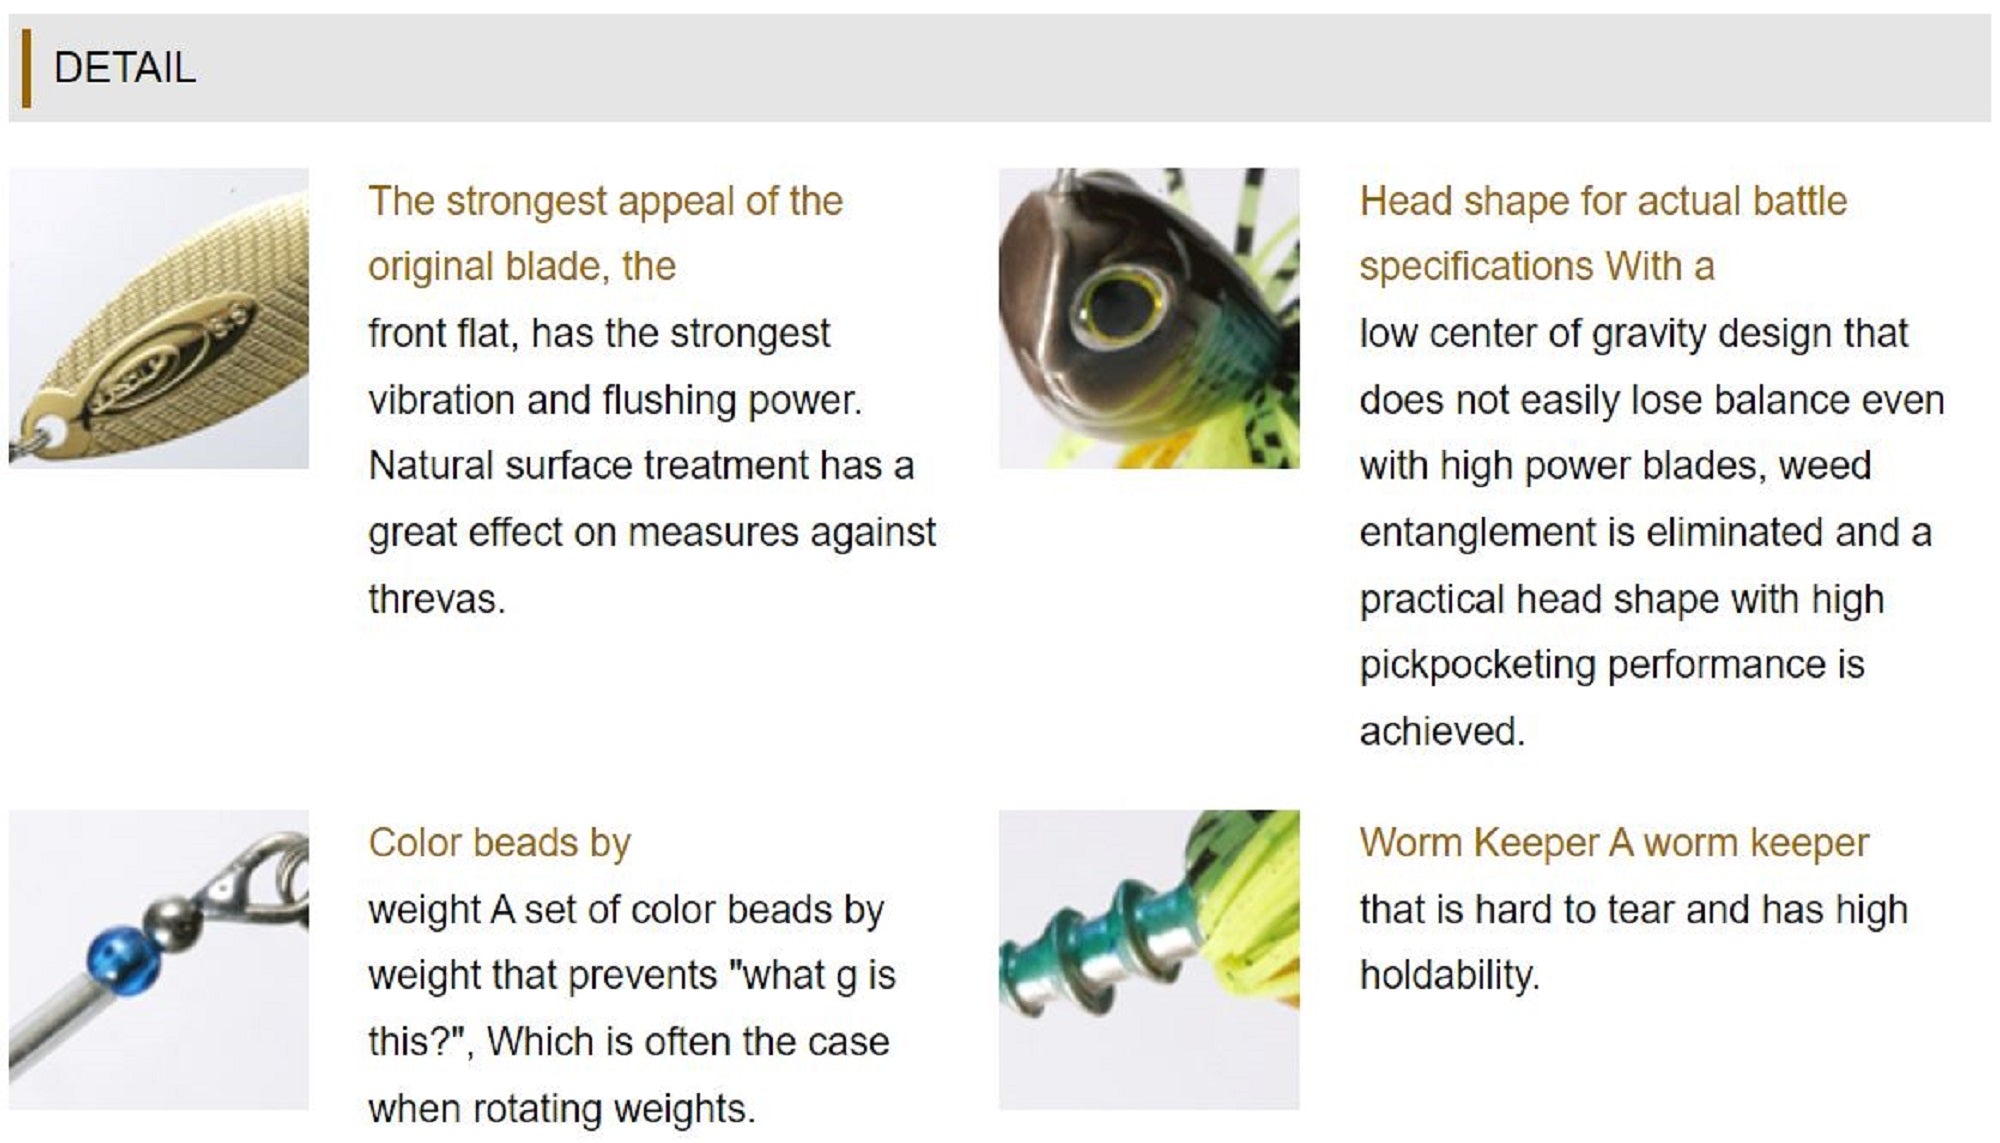View the green worm keeper image
The height and width of the screenshot is (1143, 2000).
click(x=1148, y=959)
